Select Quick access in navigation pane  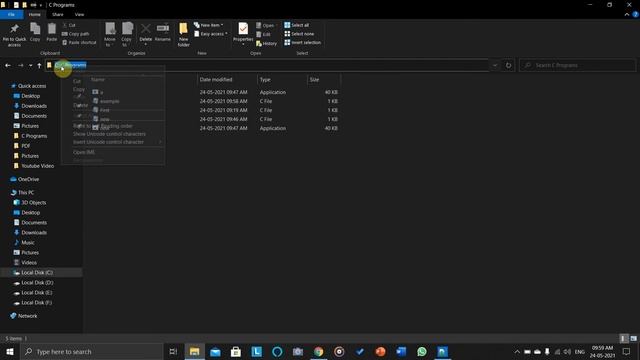[x=32, y=86]
